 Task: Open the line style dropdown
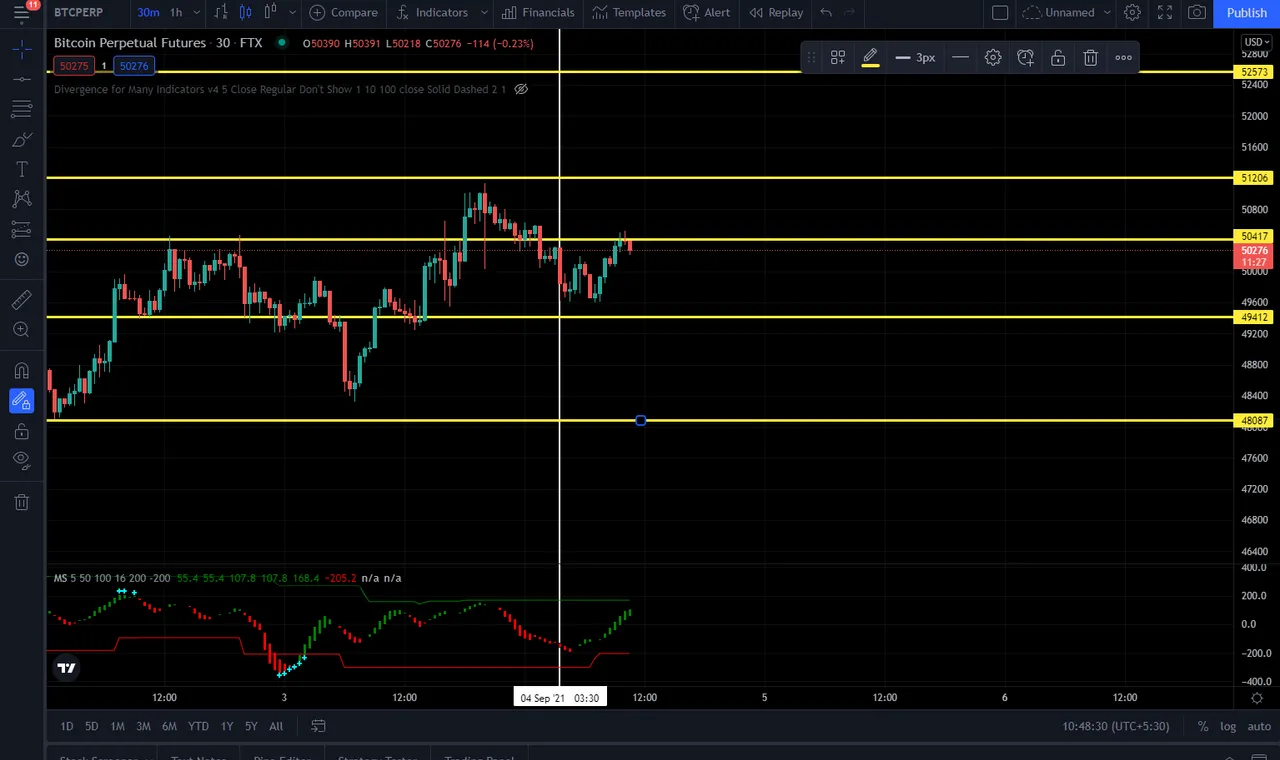[960, 58]
